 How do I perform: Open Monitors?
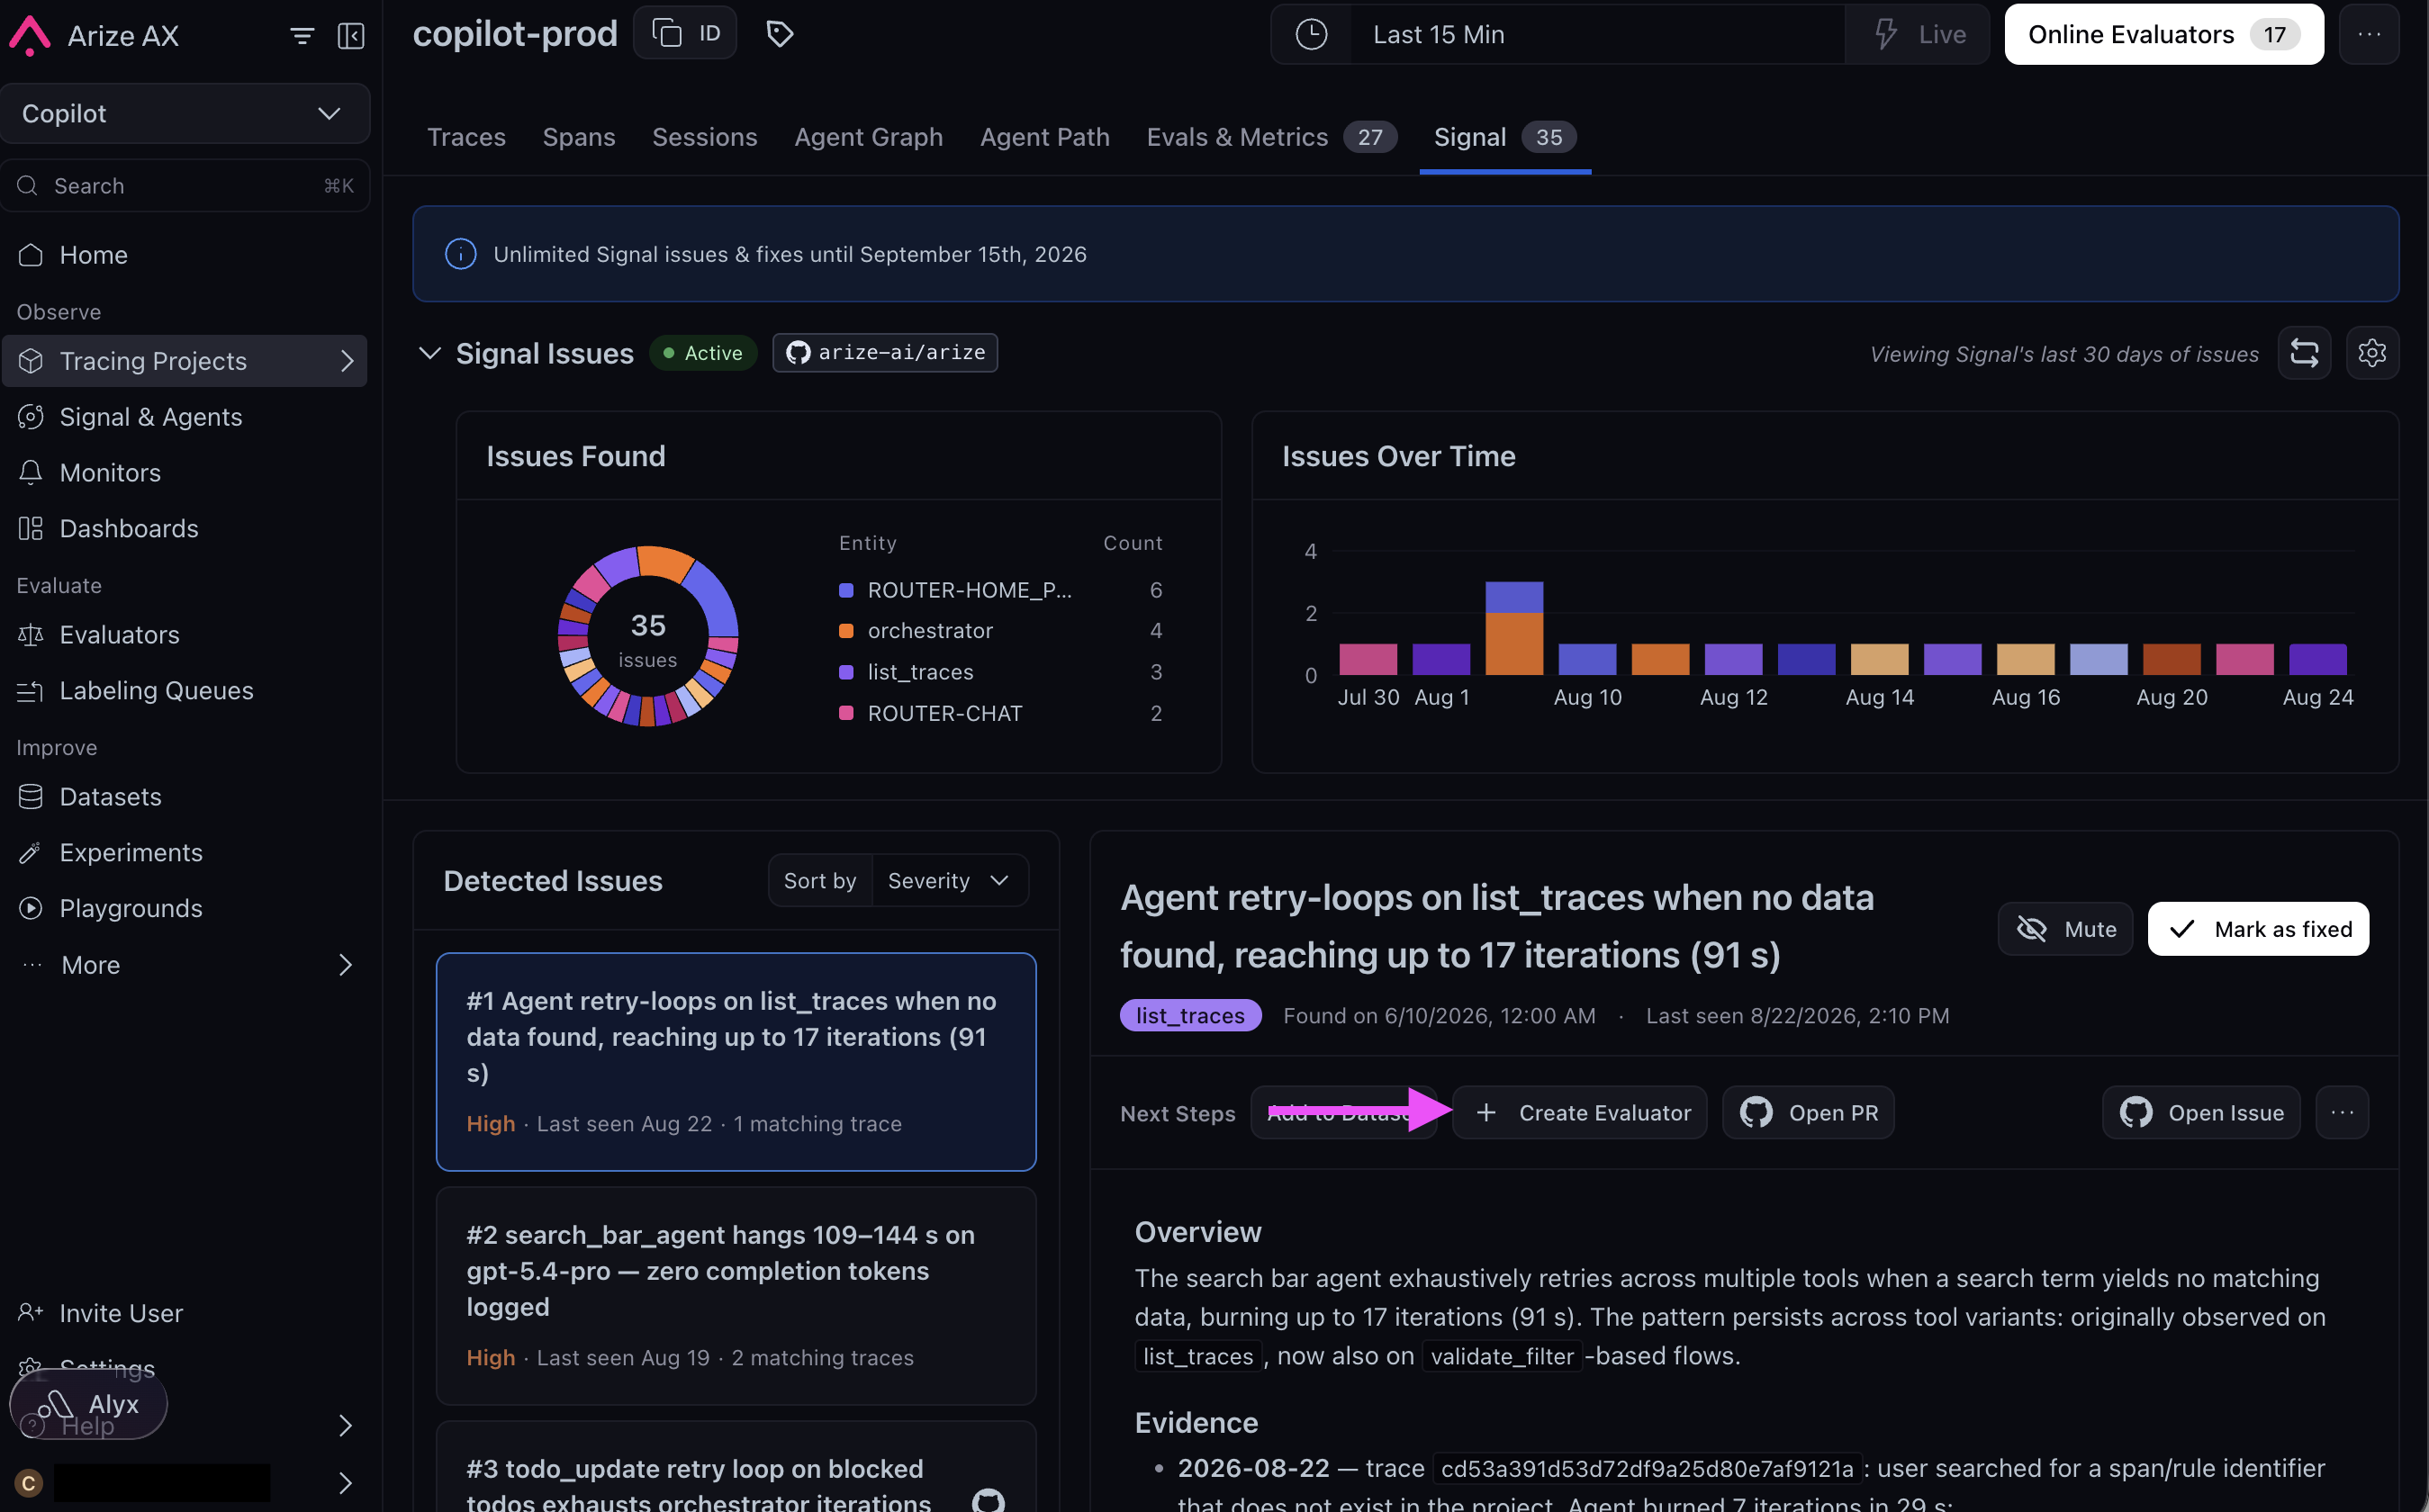tap(110, 473)
